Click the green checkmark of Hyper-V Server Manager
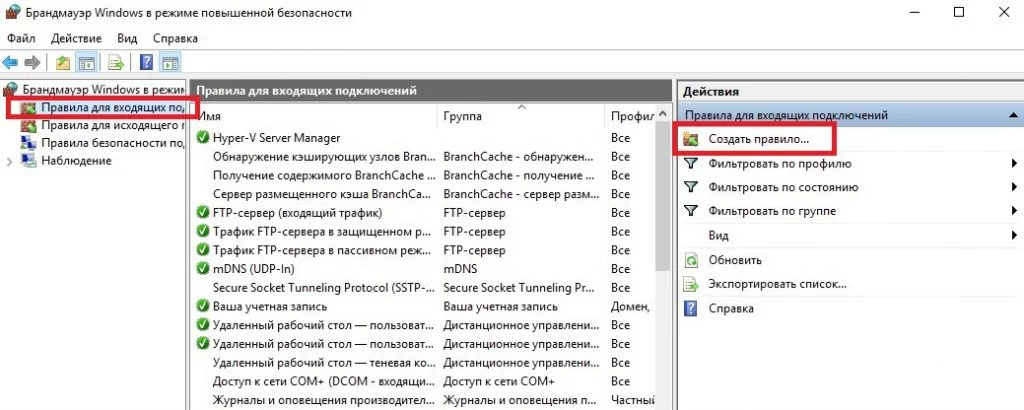 coord(203,138)
